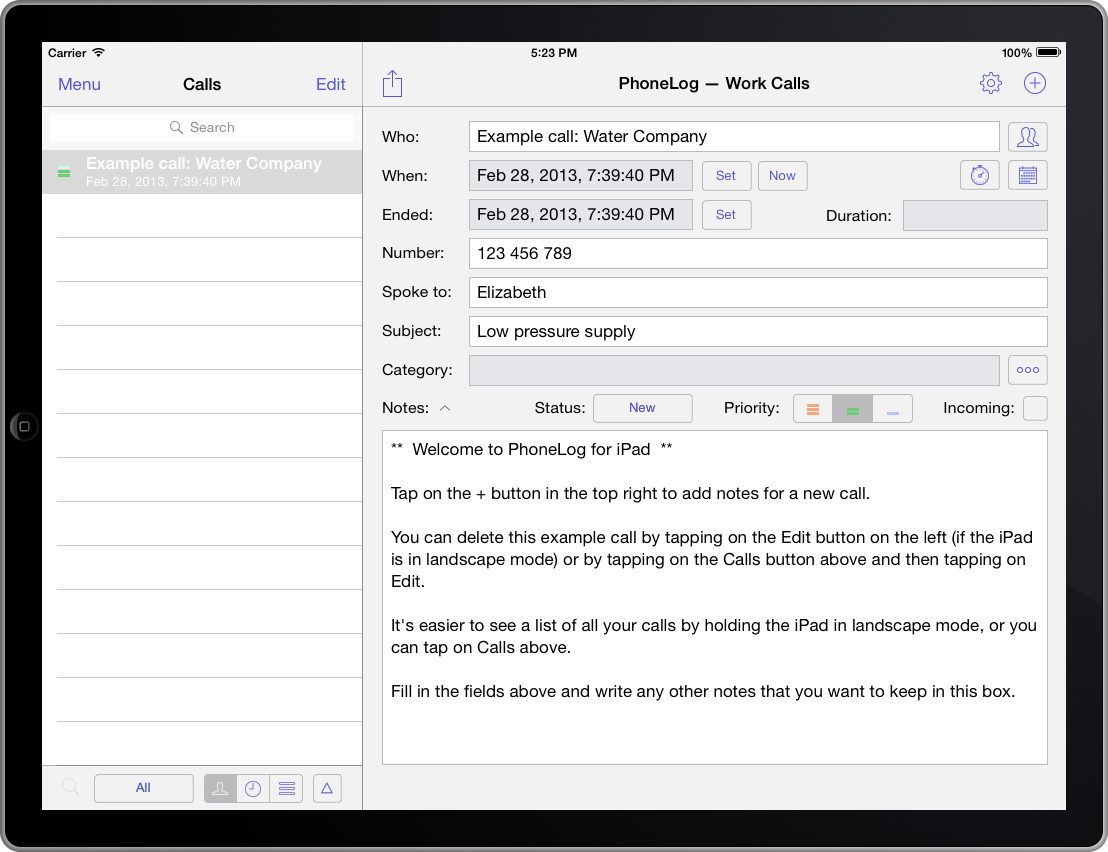The width and height of the screenshot is (1108, 852).
Task: Change Status from New
Action: [642, 408]
